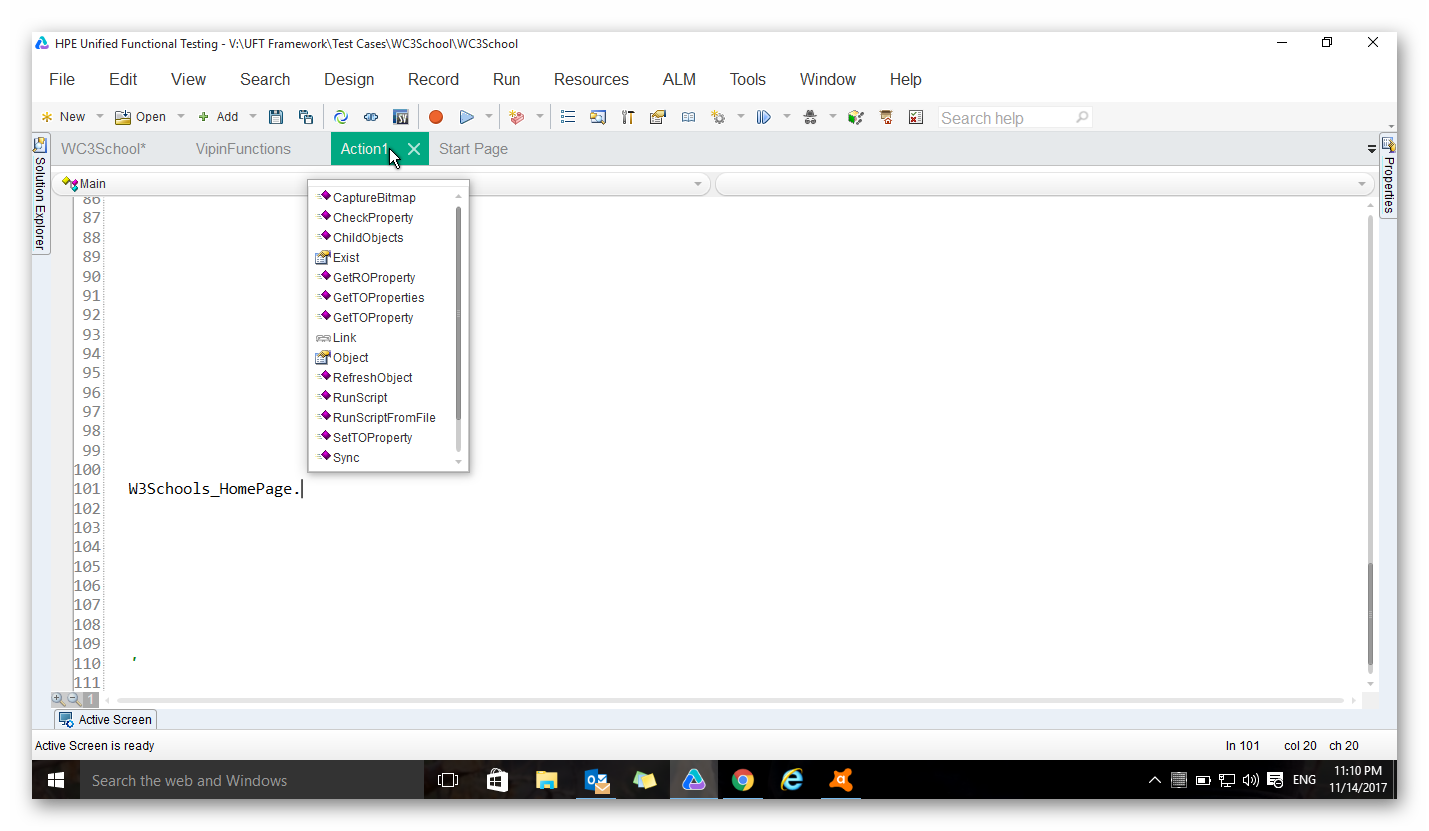This screenshot has width=1429, height=831.
Task: Expand the Run play button dropdown arrow
Action: [489, 117]
